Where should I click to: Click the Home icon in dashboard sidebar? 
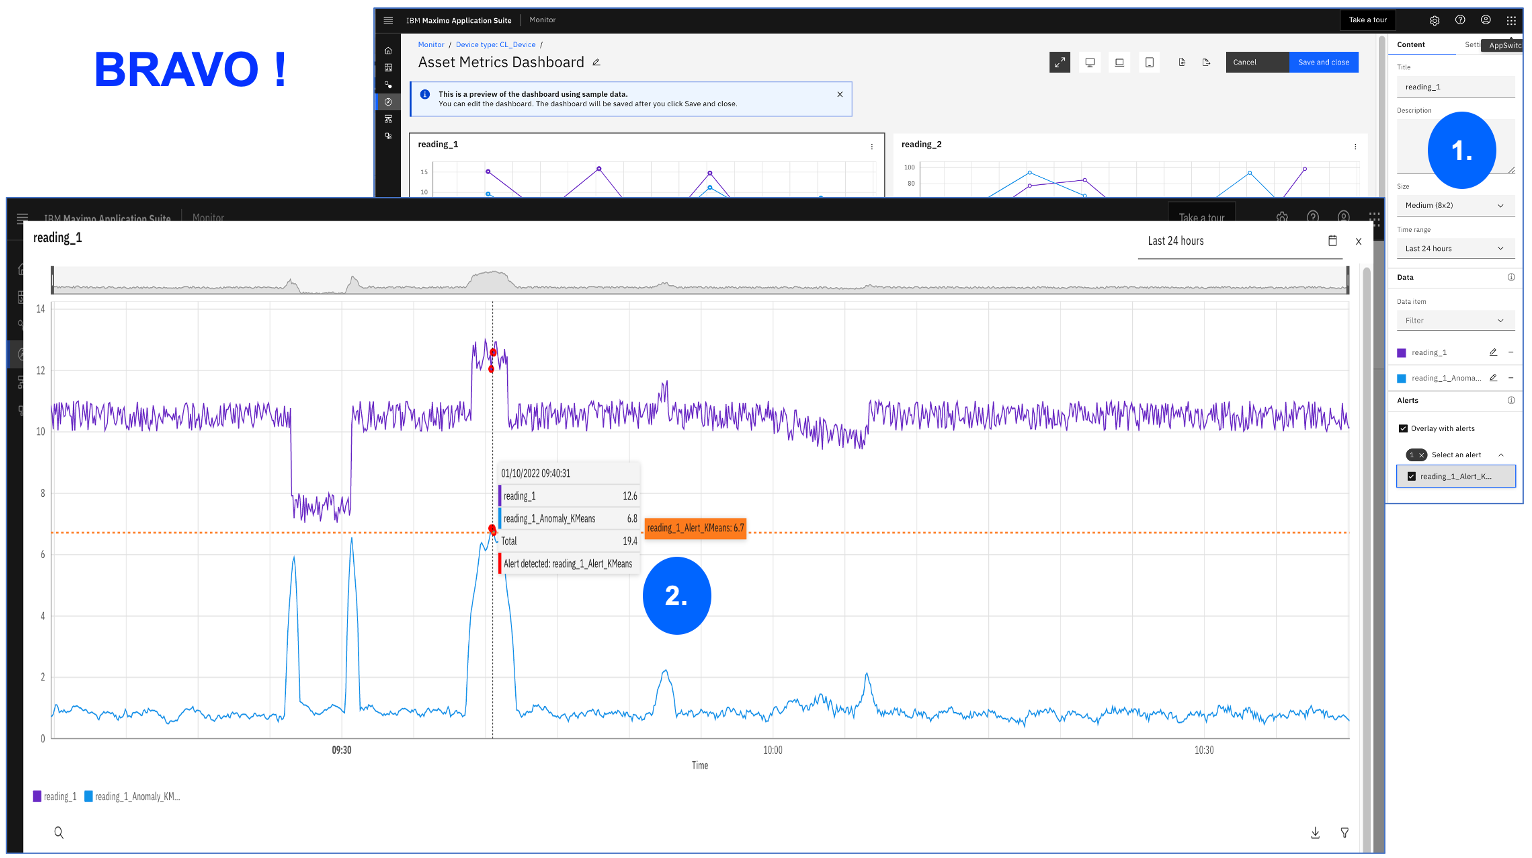[x=388, y=50]
